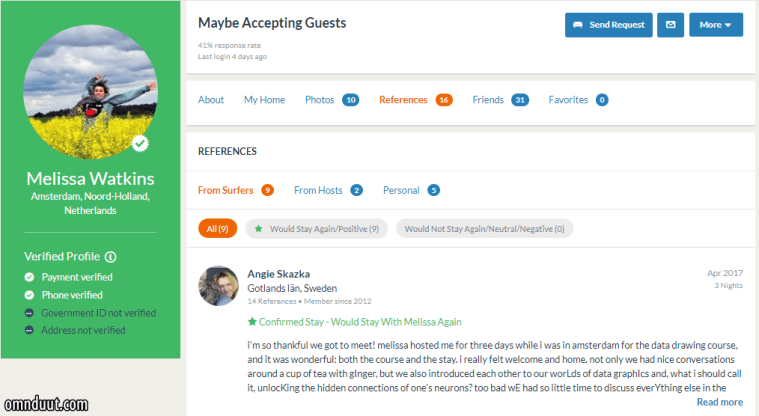Click the Verified Profile info icon
The image size is (759, 416).
[111, 257]
